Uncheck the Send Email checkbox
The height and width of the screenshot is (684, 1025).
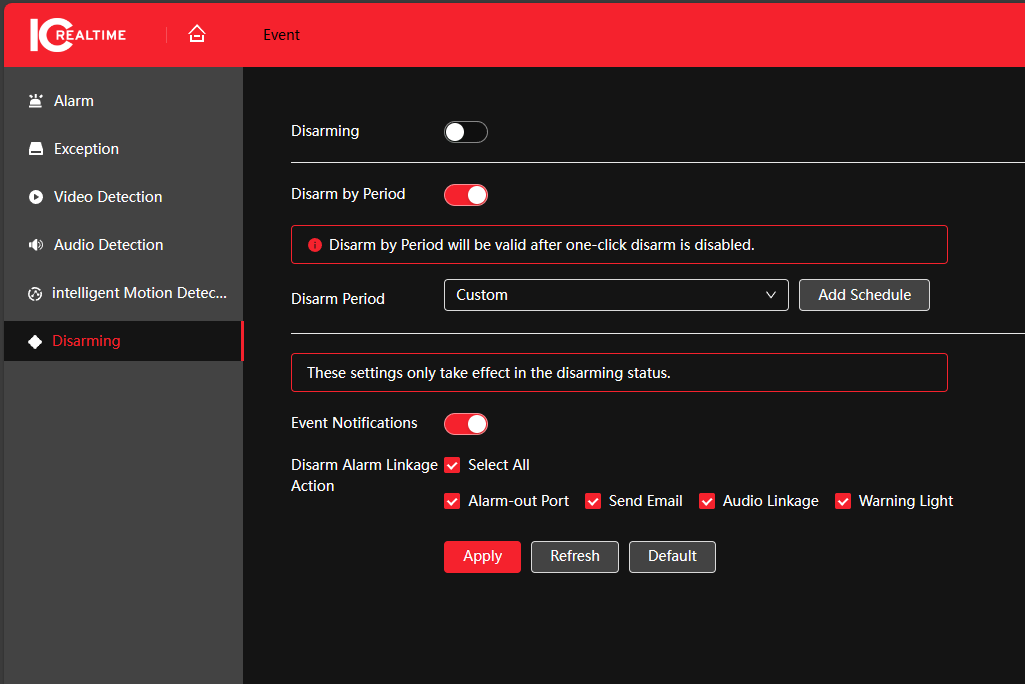pos(593,501)
